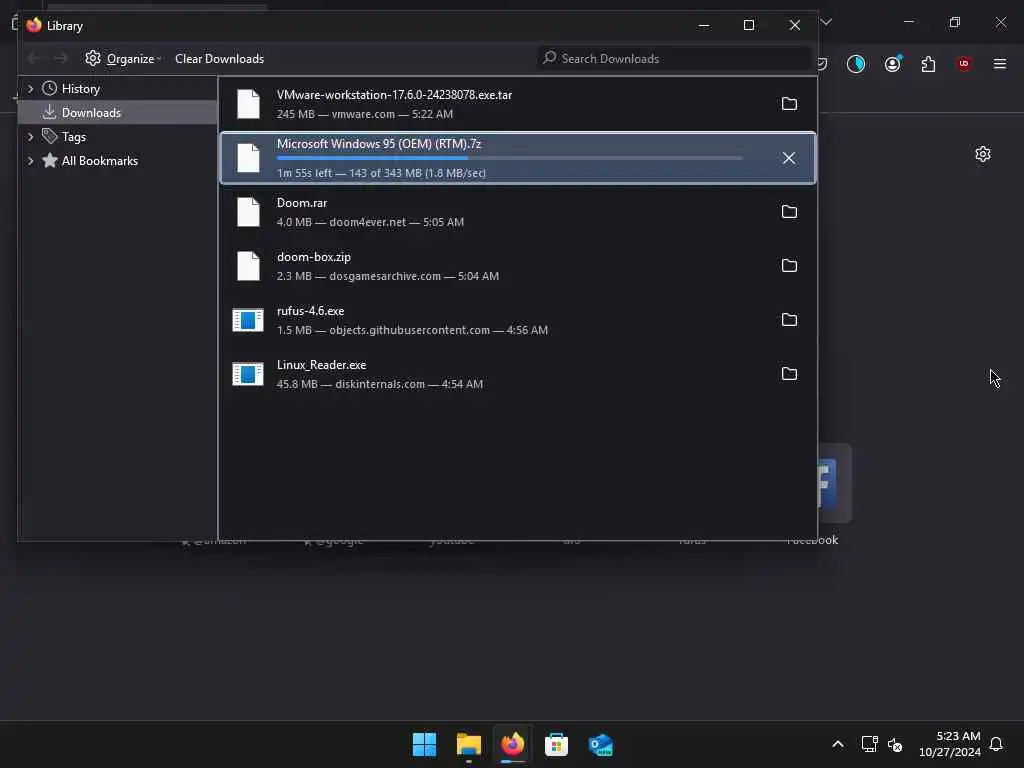
Task: Select the Linux_Reader.exe file name
Action: pyautogui.click(x=321, y=365)
